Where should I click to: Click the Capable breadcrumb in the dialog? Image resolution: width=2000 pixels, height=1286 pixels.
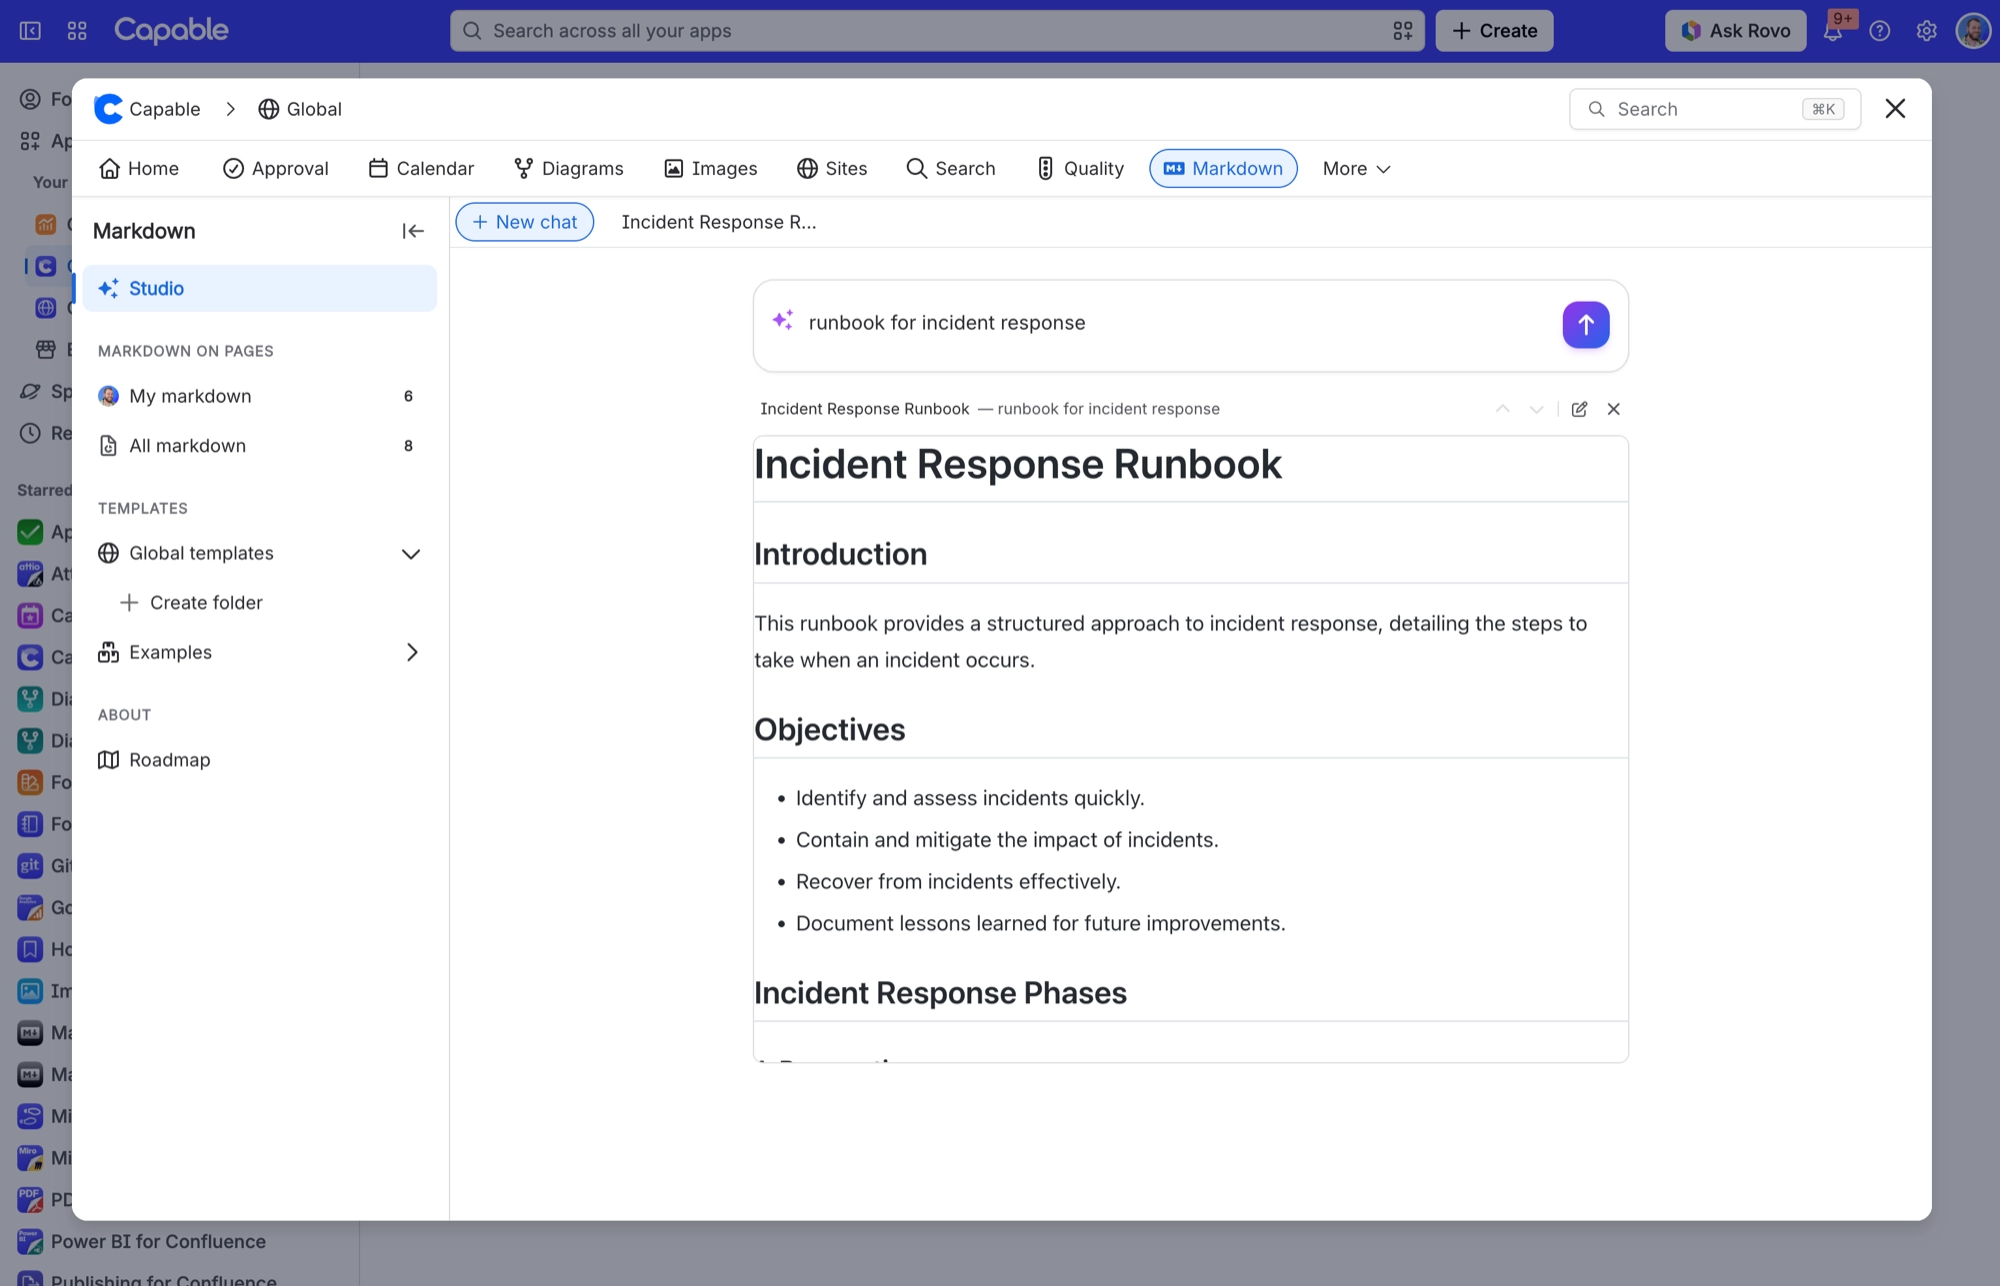148,109
